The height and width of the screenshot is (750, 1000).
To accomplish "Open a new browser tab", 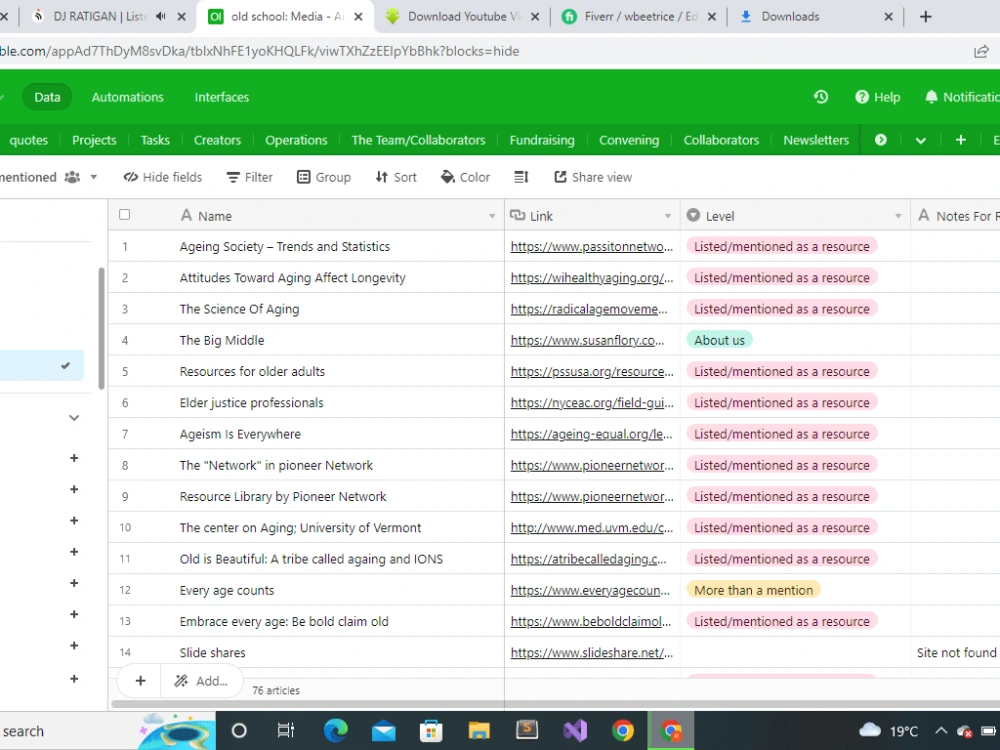I will 925,17.
